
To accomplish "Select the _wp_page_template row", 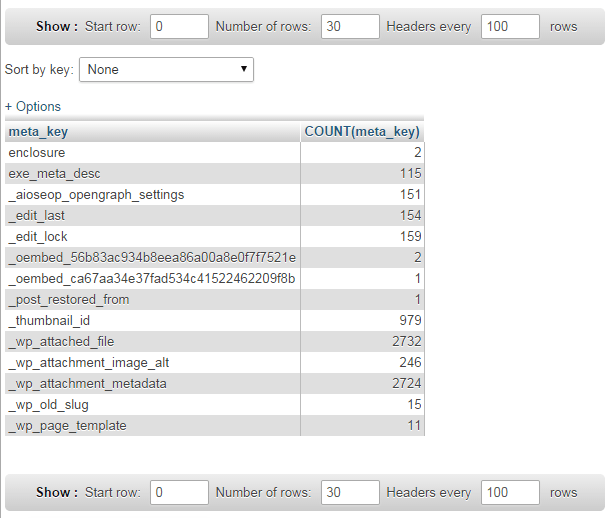I will 67,425.
